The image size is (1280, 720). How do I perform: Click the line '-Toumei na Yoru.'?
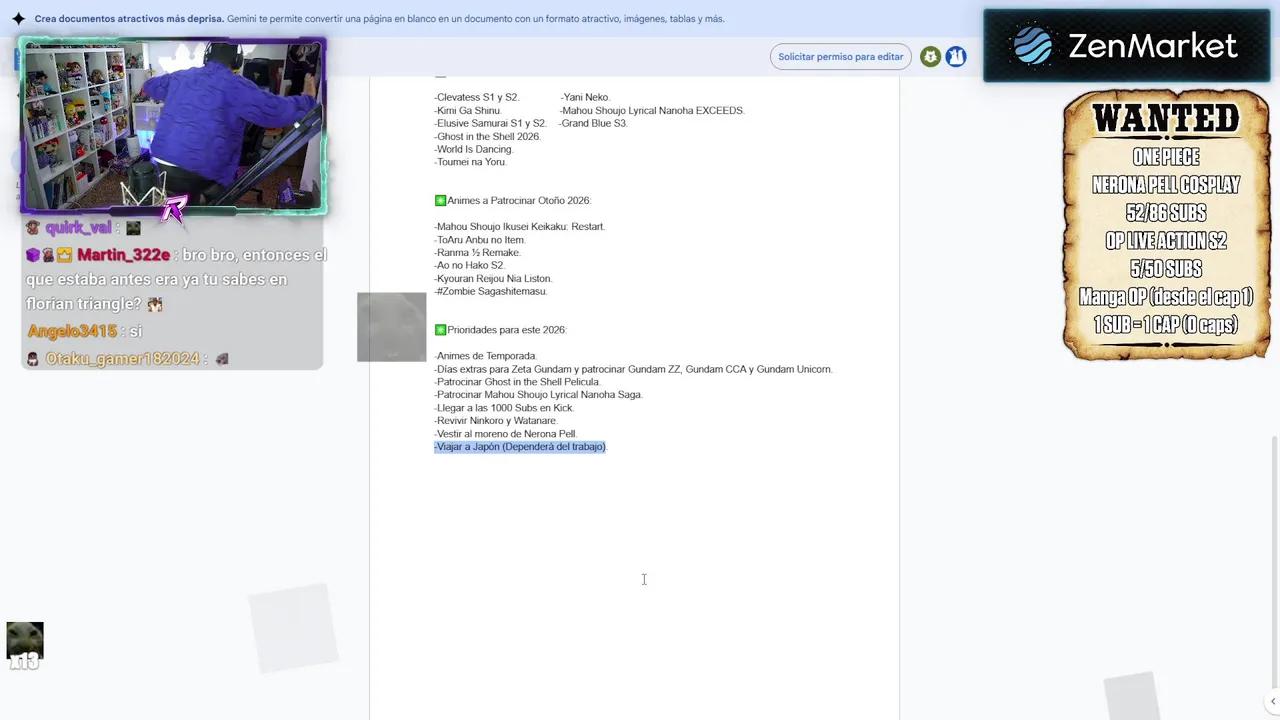pyautogui.click(x=471, y=163)
